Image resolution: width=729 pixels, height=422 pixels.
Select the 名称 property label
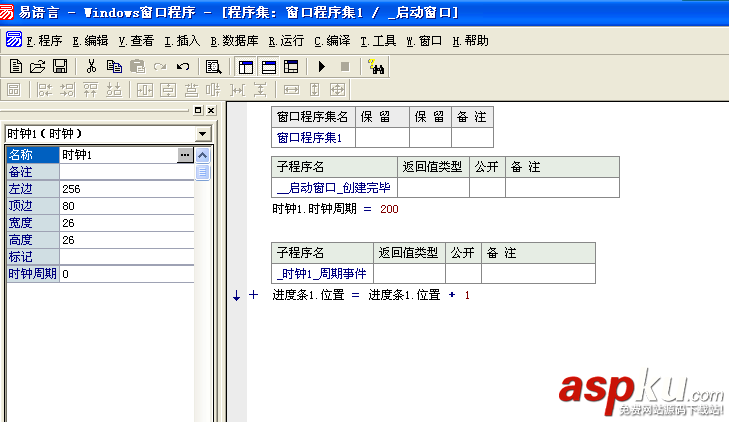33,155
